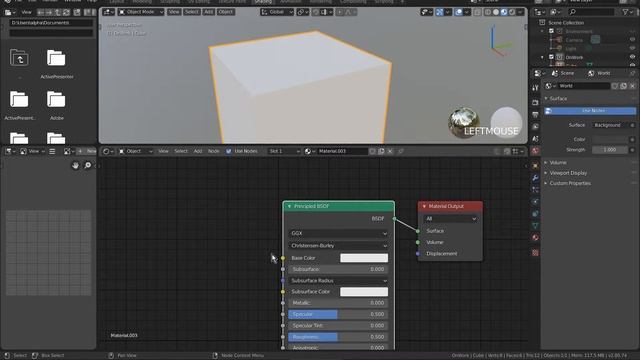Expand the Subsurface Radius dropdown

(x=338, y=281)
